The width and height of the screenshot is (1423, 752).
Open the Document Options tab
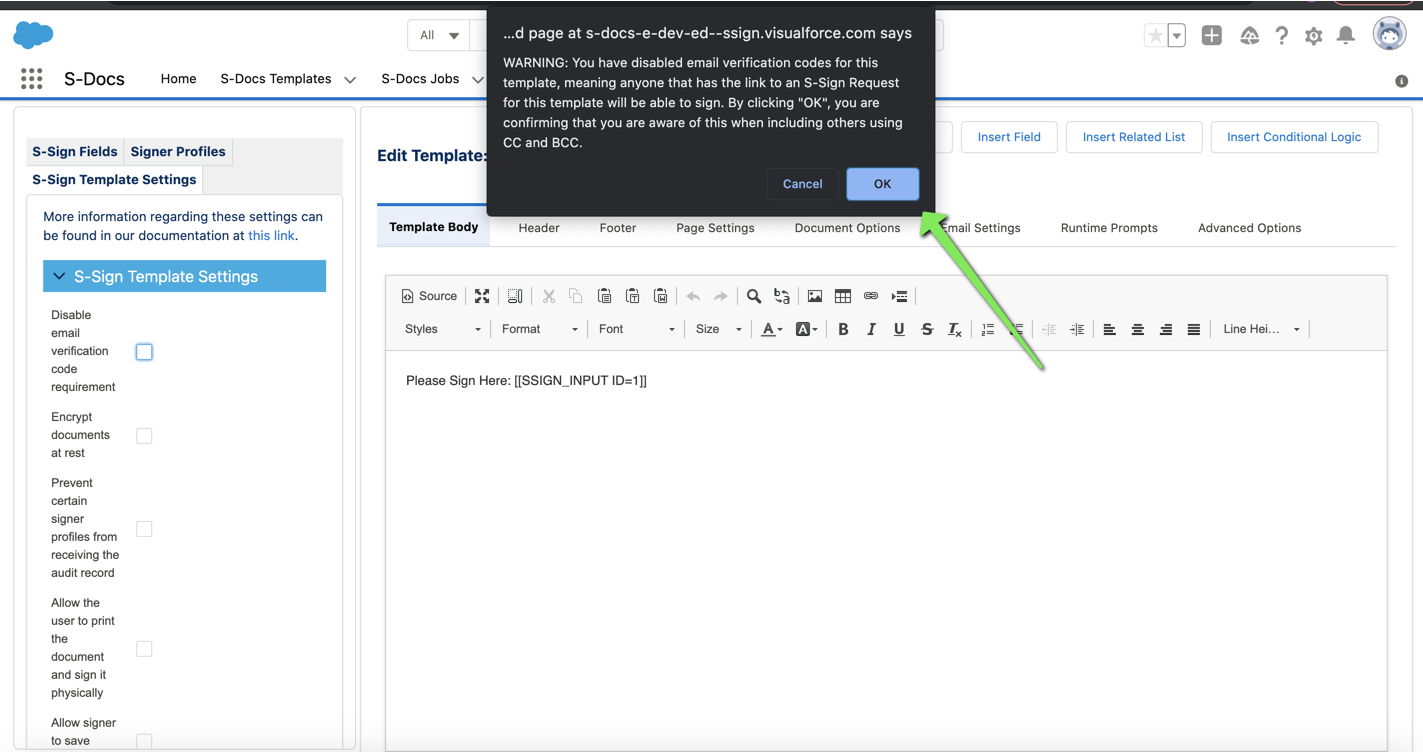[x=847, y=228]
